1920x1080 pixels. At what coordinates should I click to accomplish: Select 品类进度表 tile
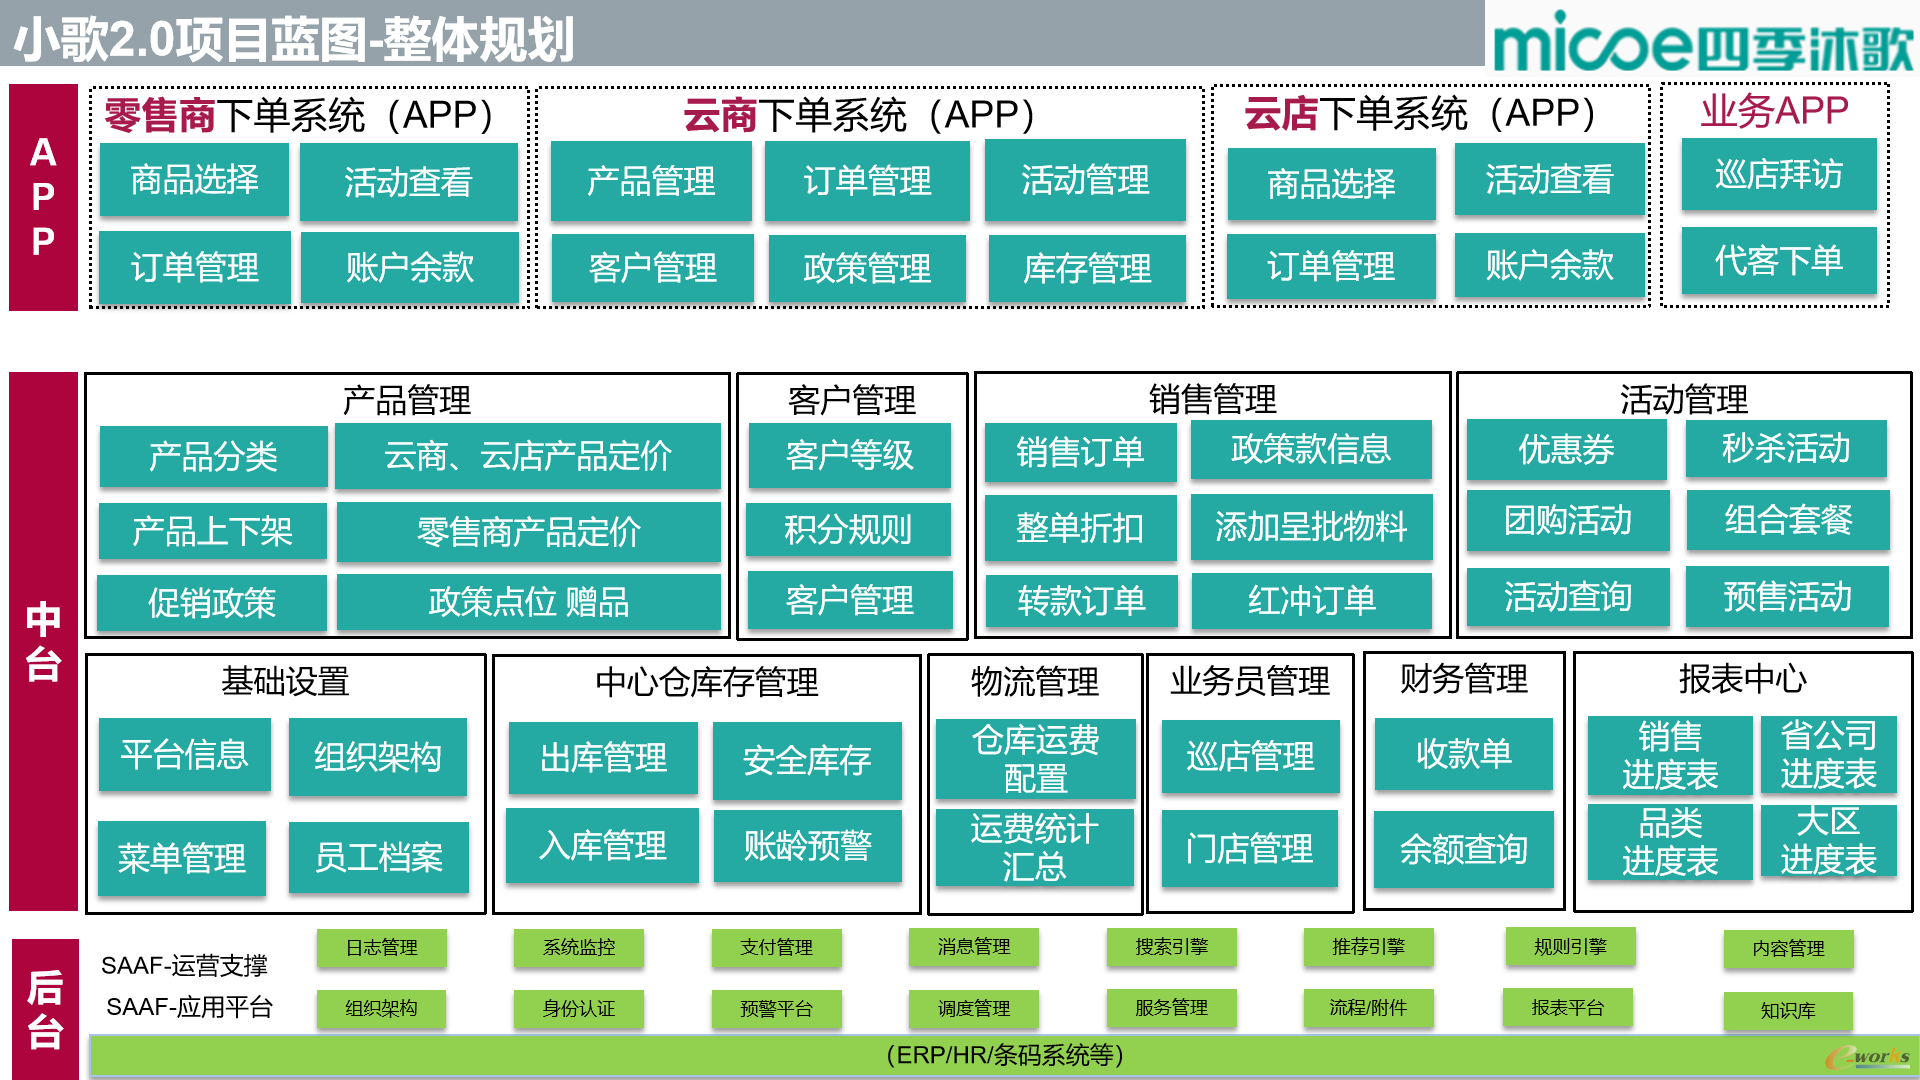coord(1670,841)
